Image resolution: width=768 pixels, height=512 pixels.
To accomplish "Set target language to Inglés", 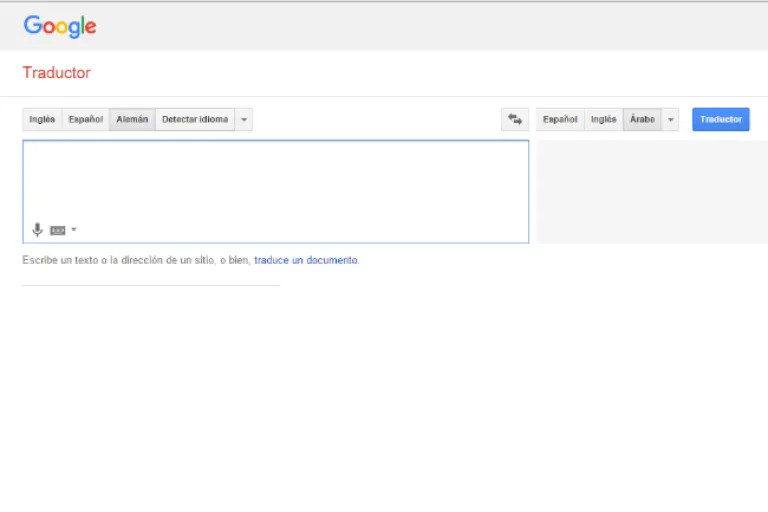I will (x=603, y=119).
